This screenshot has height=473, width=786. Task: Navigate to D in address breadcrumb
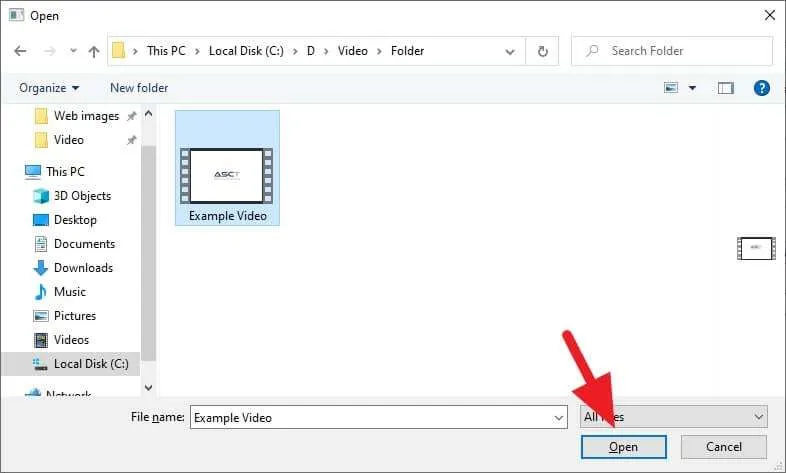pyautogui.click(x=311, y=51)
